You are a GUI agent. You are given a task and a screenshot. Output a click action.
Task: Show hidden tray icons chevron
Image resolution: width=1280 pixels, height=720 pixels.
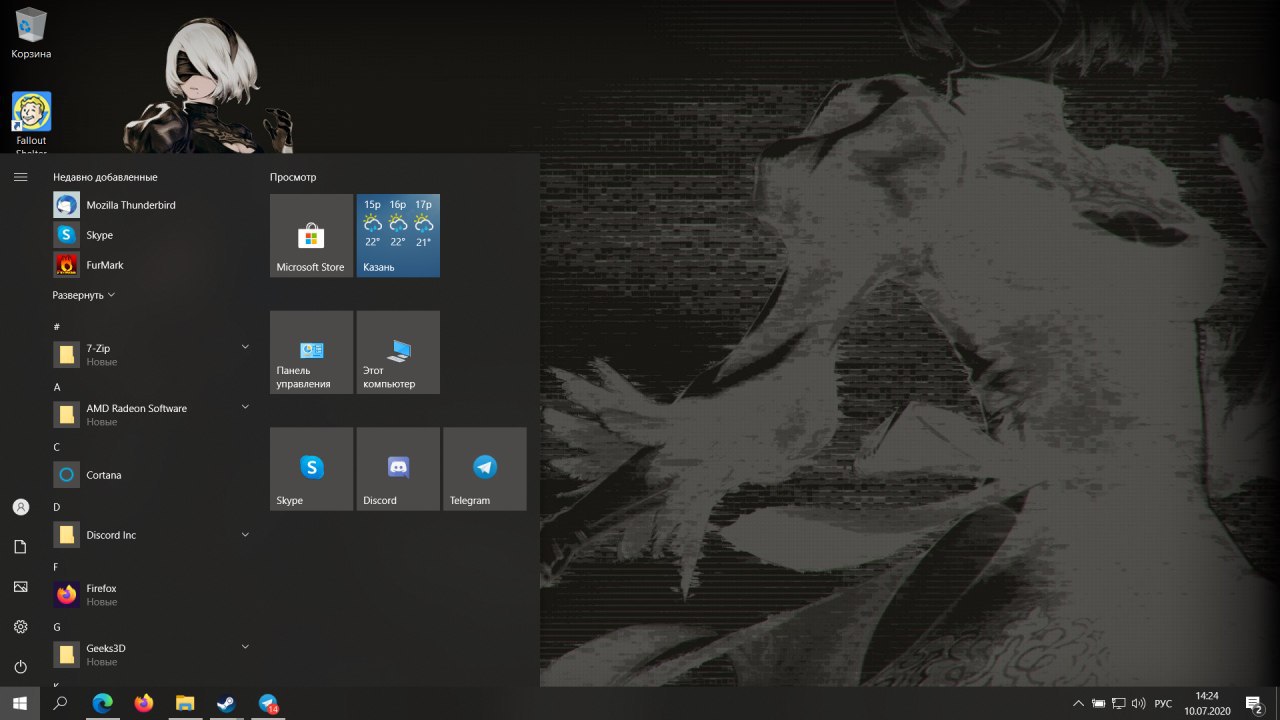[x=1078, y=703]
